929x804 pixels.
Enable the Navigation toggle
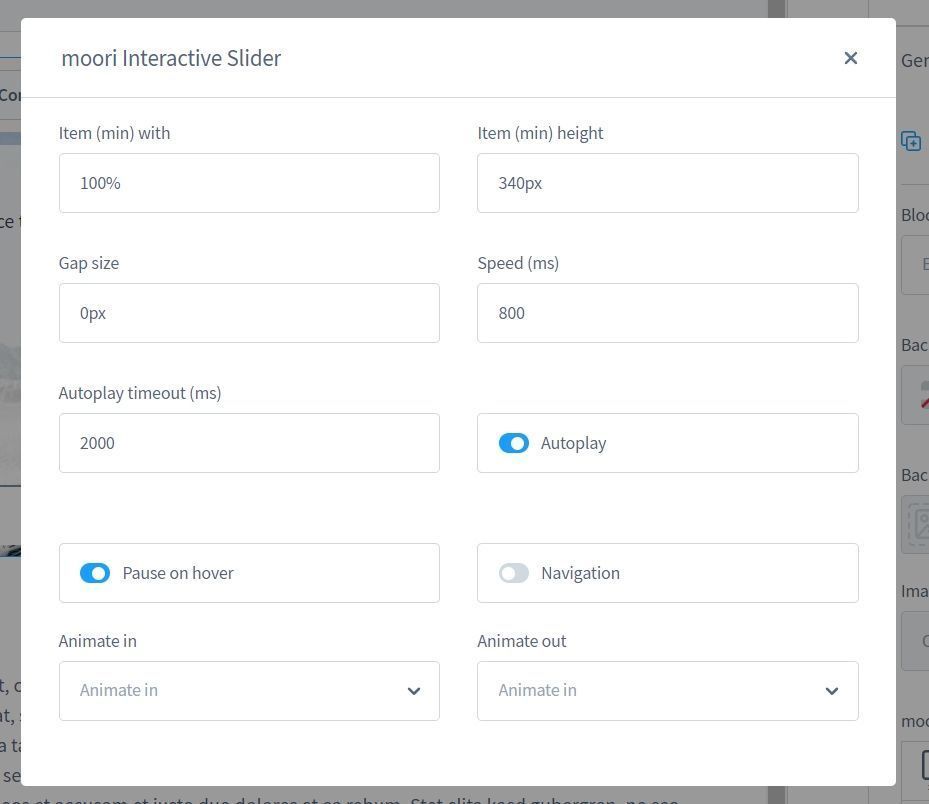point(514,573)
